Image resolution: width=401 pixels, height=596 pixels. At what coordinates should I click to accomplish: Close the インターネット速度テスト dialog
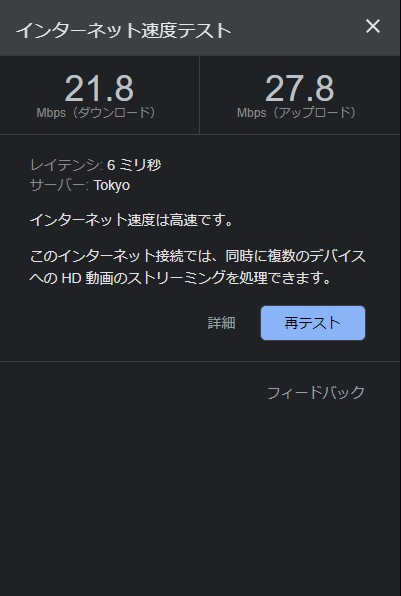click(372, 27)
